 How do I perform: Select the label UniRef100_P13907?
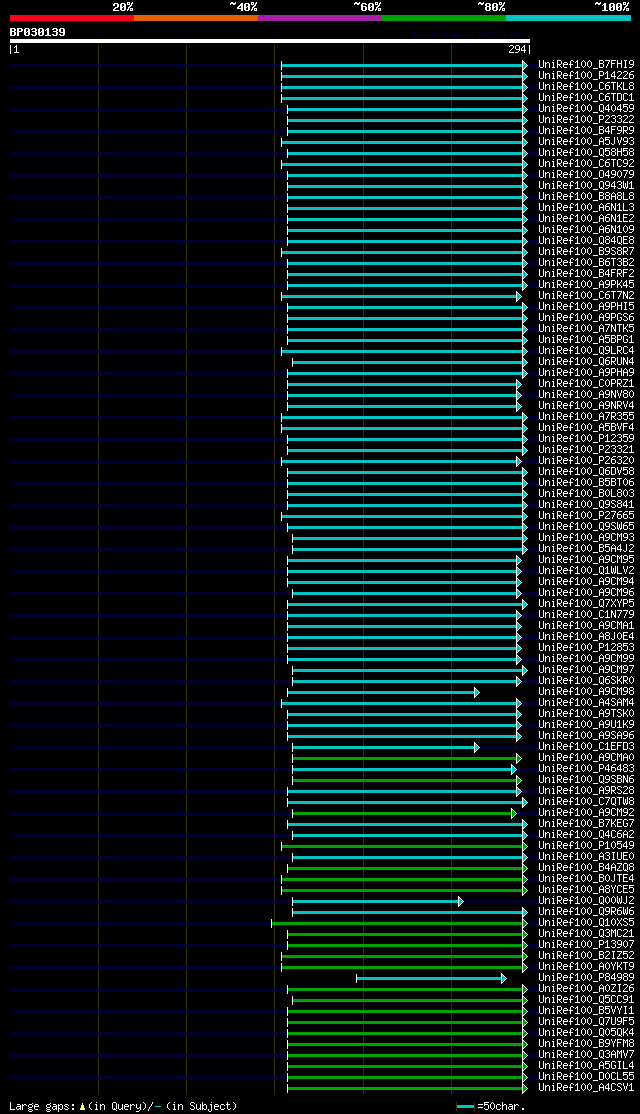click(x=586, y=945)
